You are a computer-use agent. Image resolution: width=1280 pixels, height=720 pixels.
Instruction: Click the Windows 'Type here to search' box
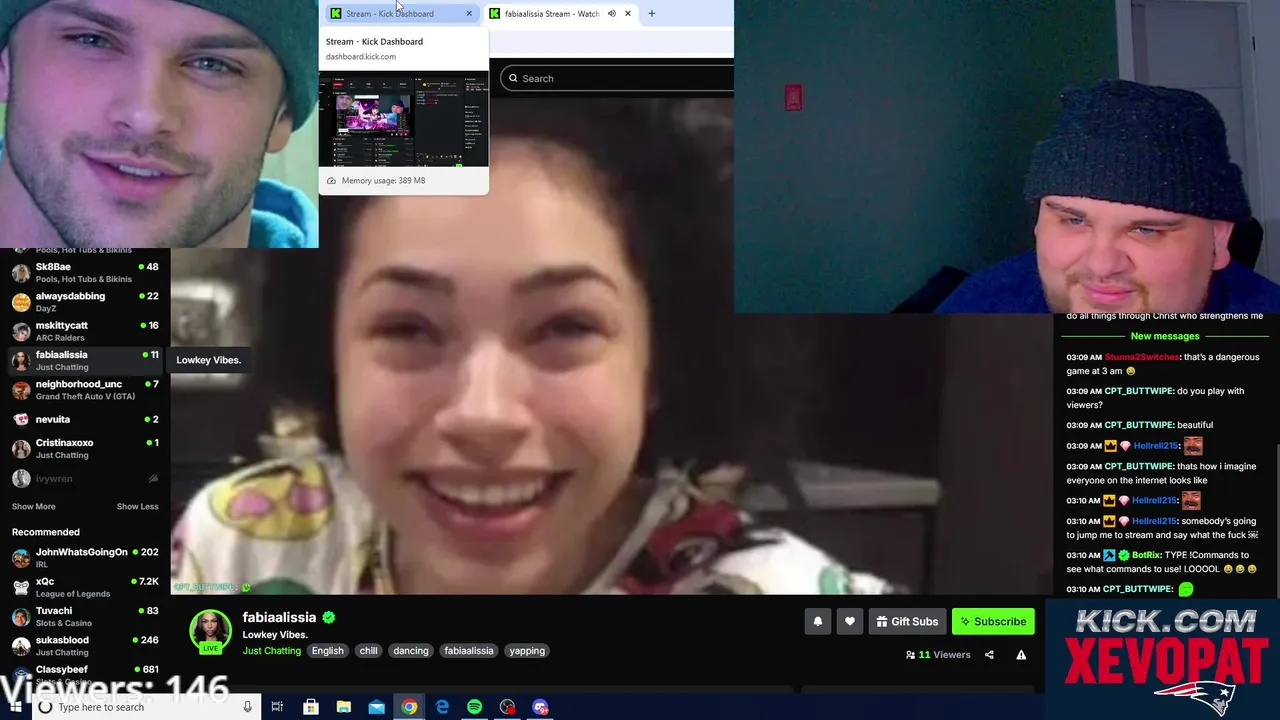[x=145, y=707]
